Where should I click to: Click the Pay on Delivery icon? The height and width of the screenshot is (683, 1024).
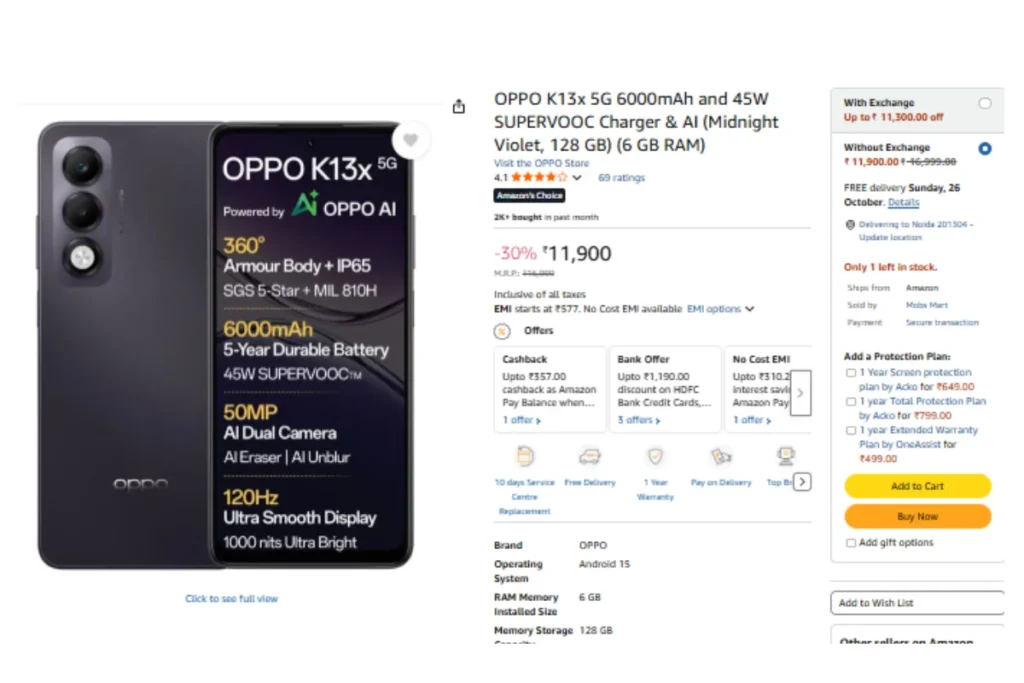click(721, 457)
